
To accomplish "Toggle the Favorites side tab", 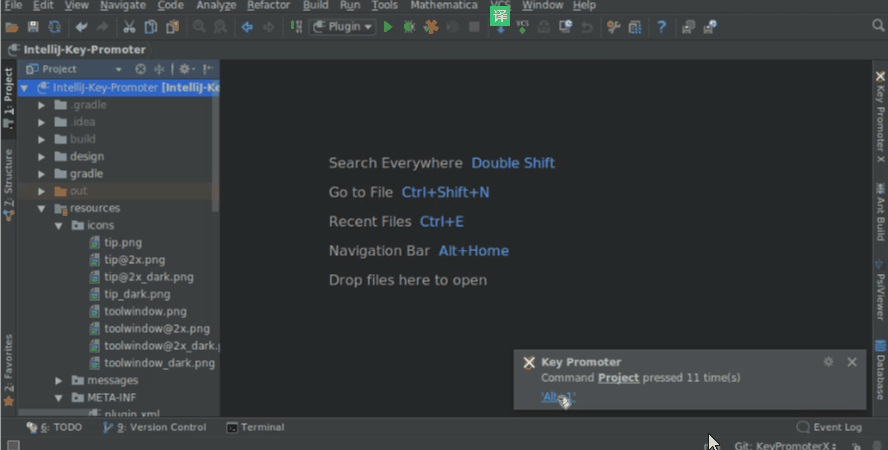I will pyautogui.click(x=8, y=369).
